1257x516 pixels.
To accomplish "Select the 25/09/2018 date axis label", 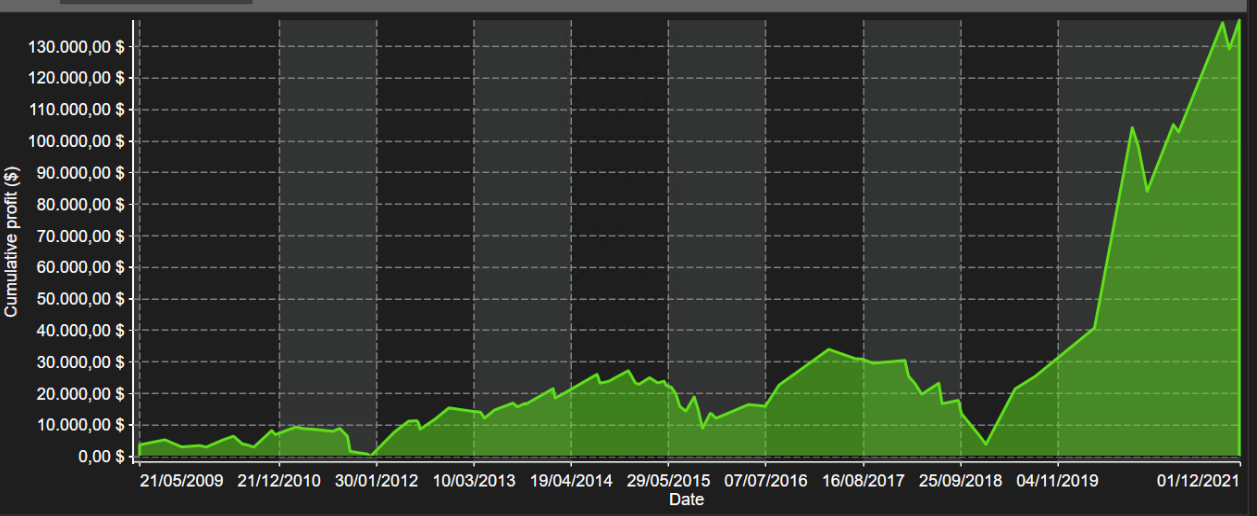I will [x=961, y=481].
